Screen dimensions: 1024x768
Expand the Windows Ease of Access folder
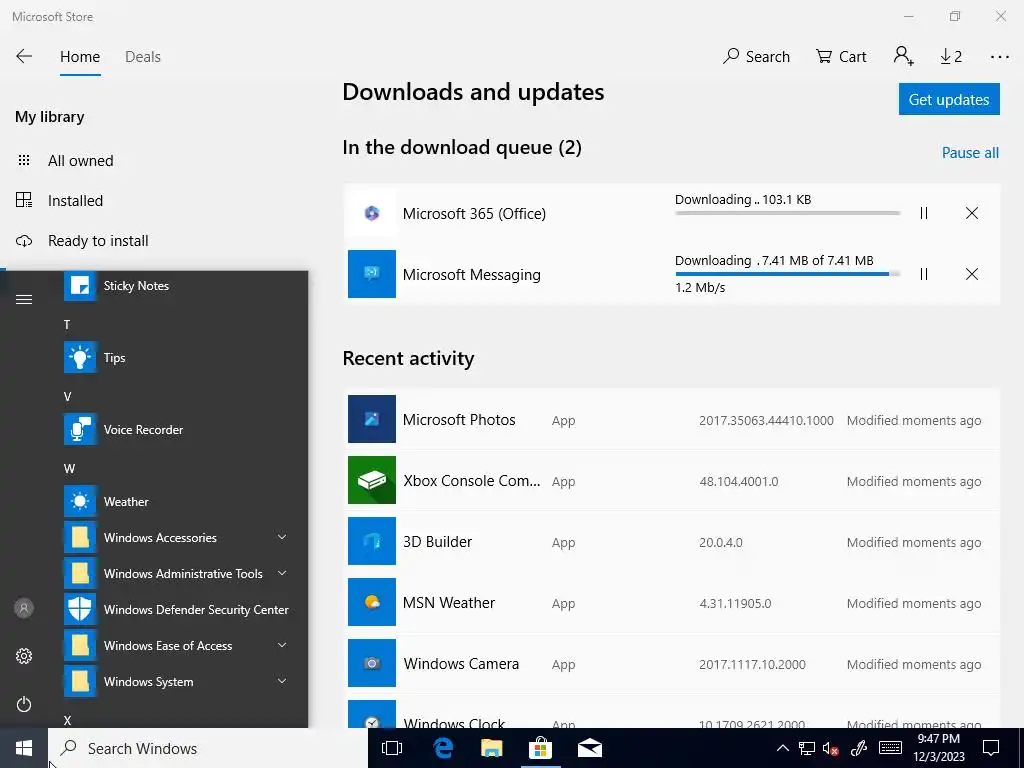[x=176, y=645]
